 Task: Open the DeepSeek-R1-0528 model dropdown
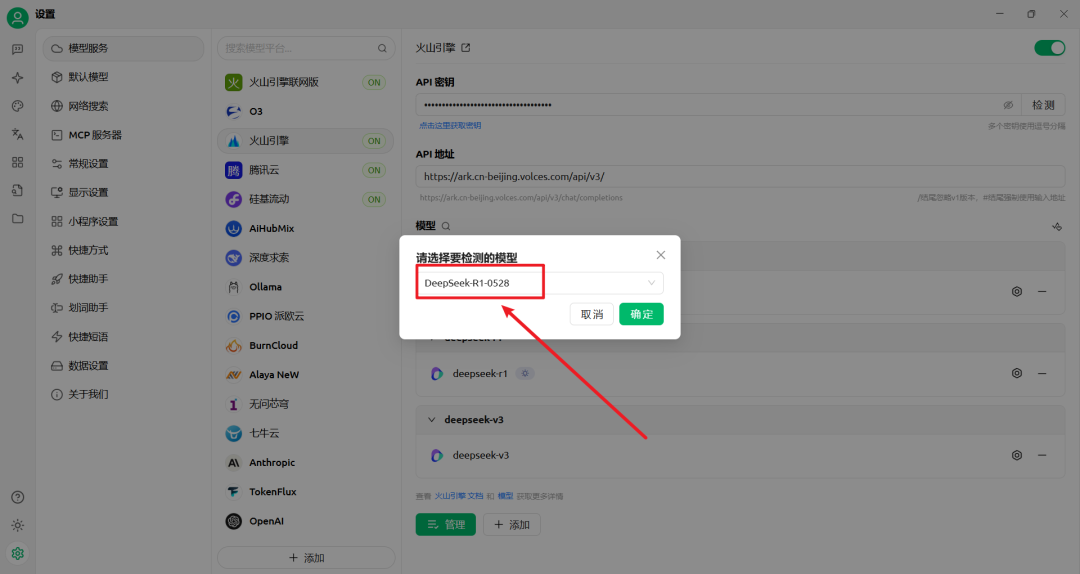coord(540,283)
